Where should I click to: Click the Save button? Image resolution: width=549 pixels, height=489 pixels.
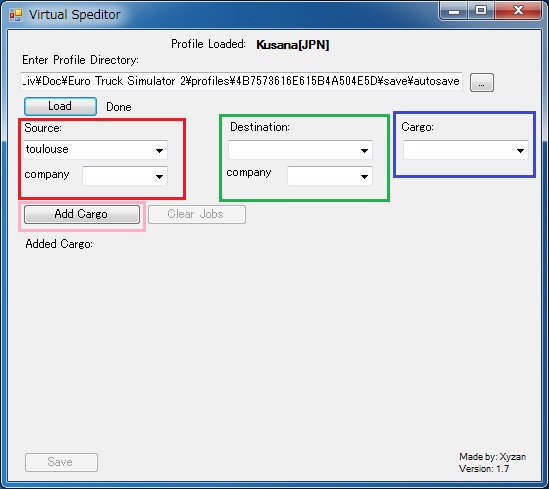click(61, 462)
